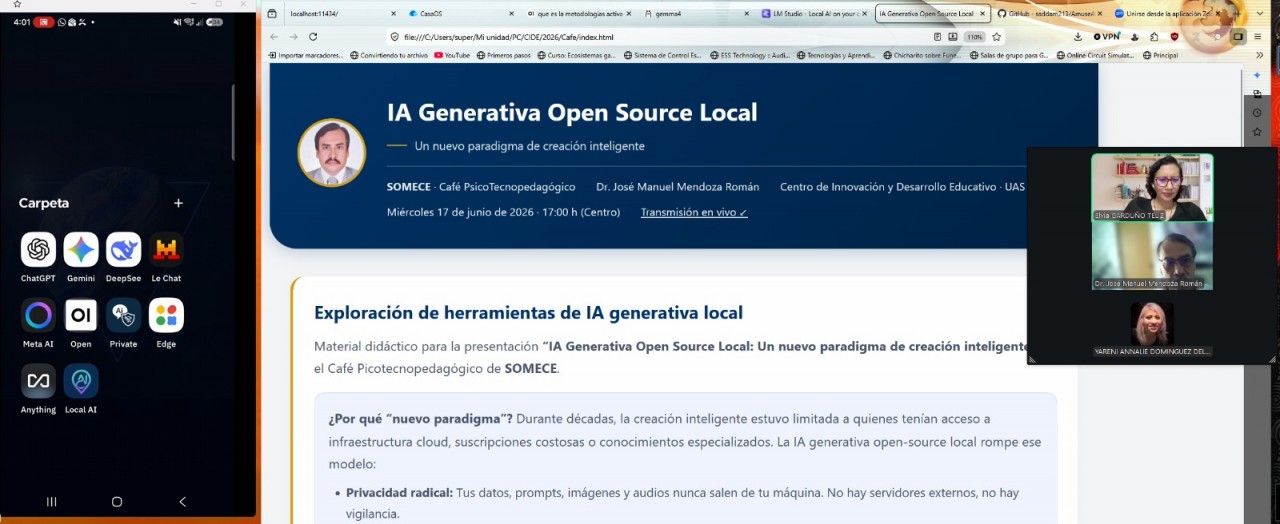Click the page title IA Generativa Open Source Local
Image resolution: width=1280 pixels, height=524 pixels.
click(x=572, y=112)
